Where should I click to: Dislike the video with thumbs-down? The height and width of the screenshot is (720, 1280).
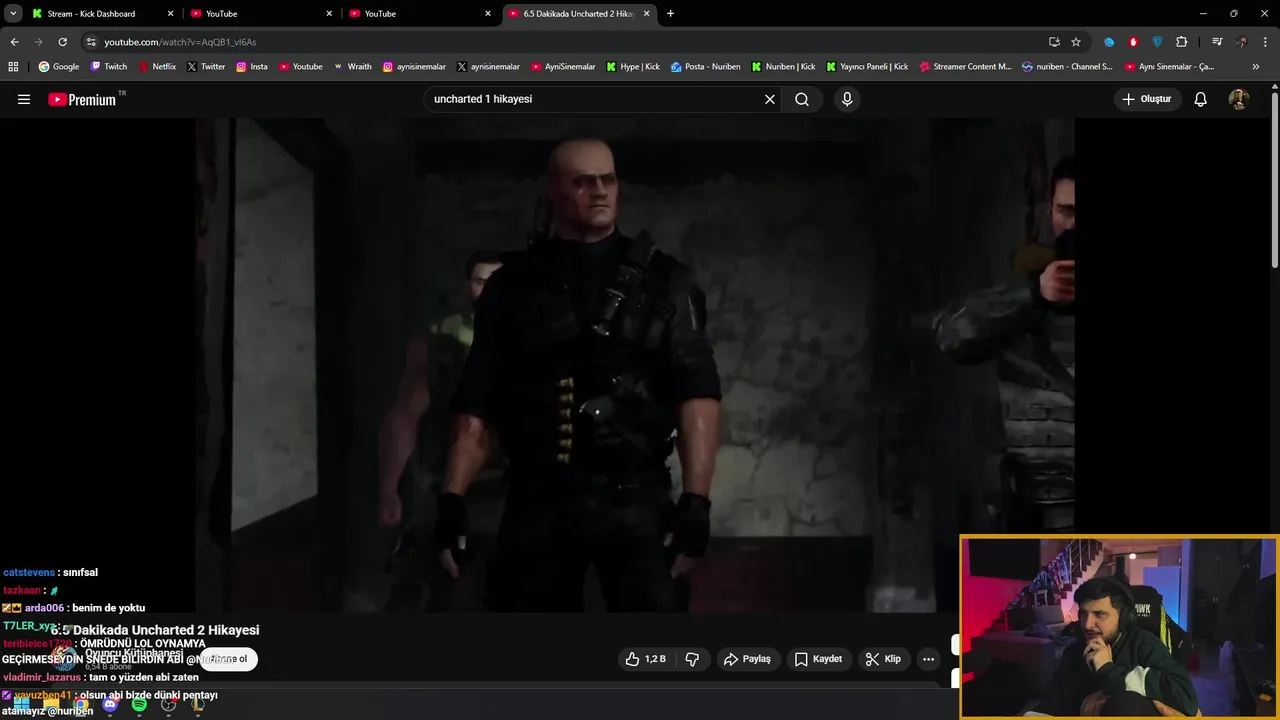click(691, 659)
